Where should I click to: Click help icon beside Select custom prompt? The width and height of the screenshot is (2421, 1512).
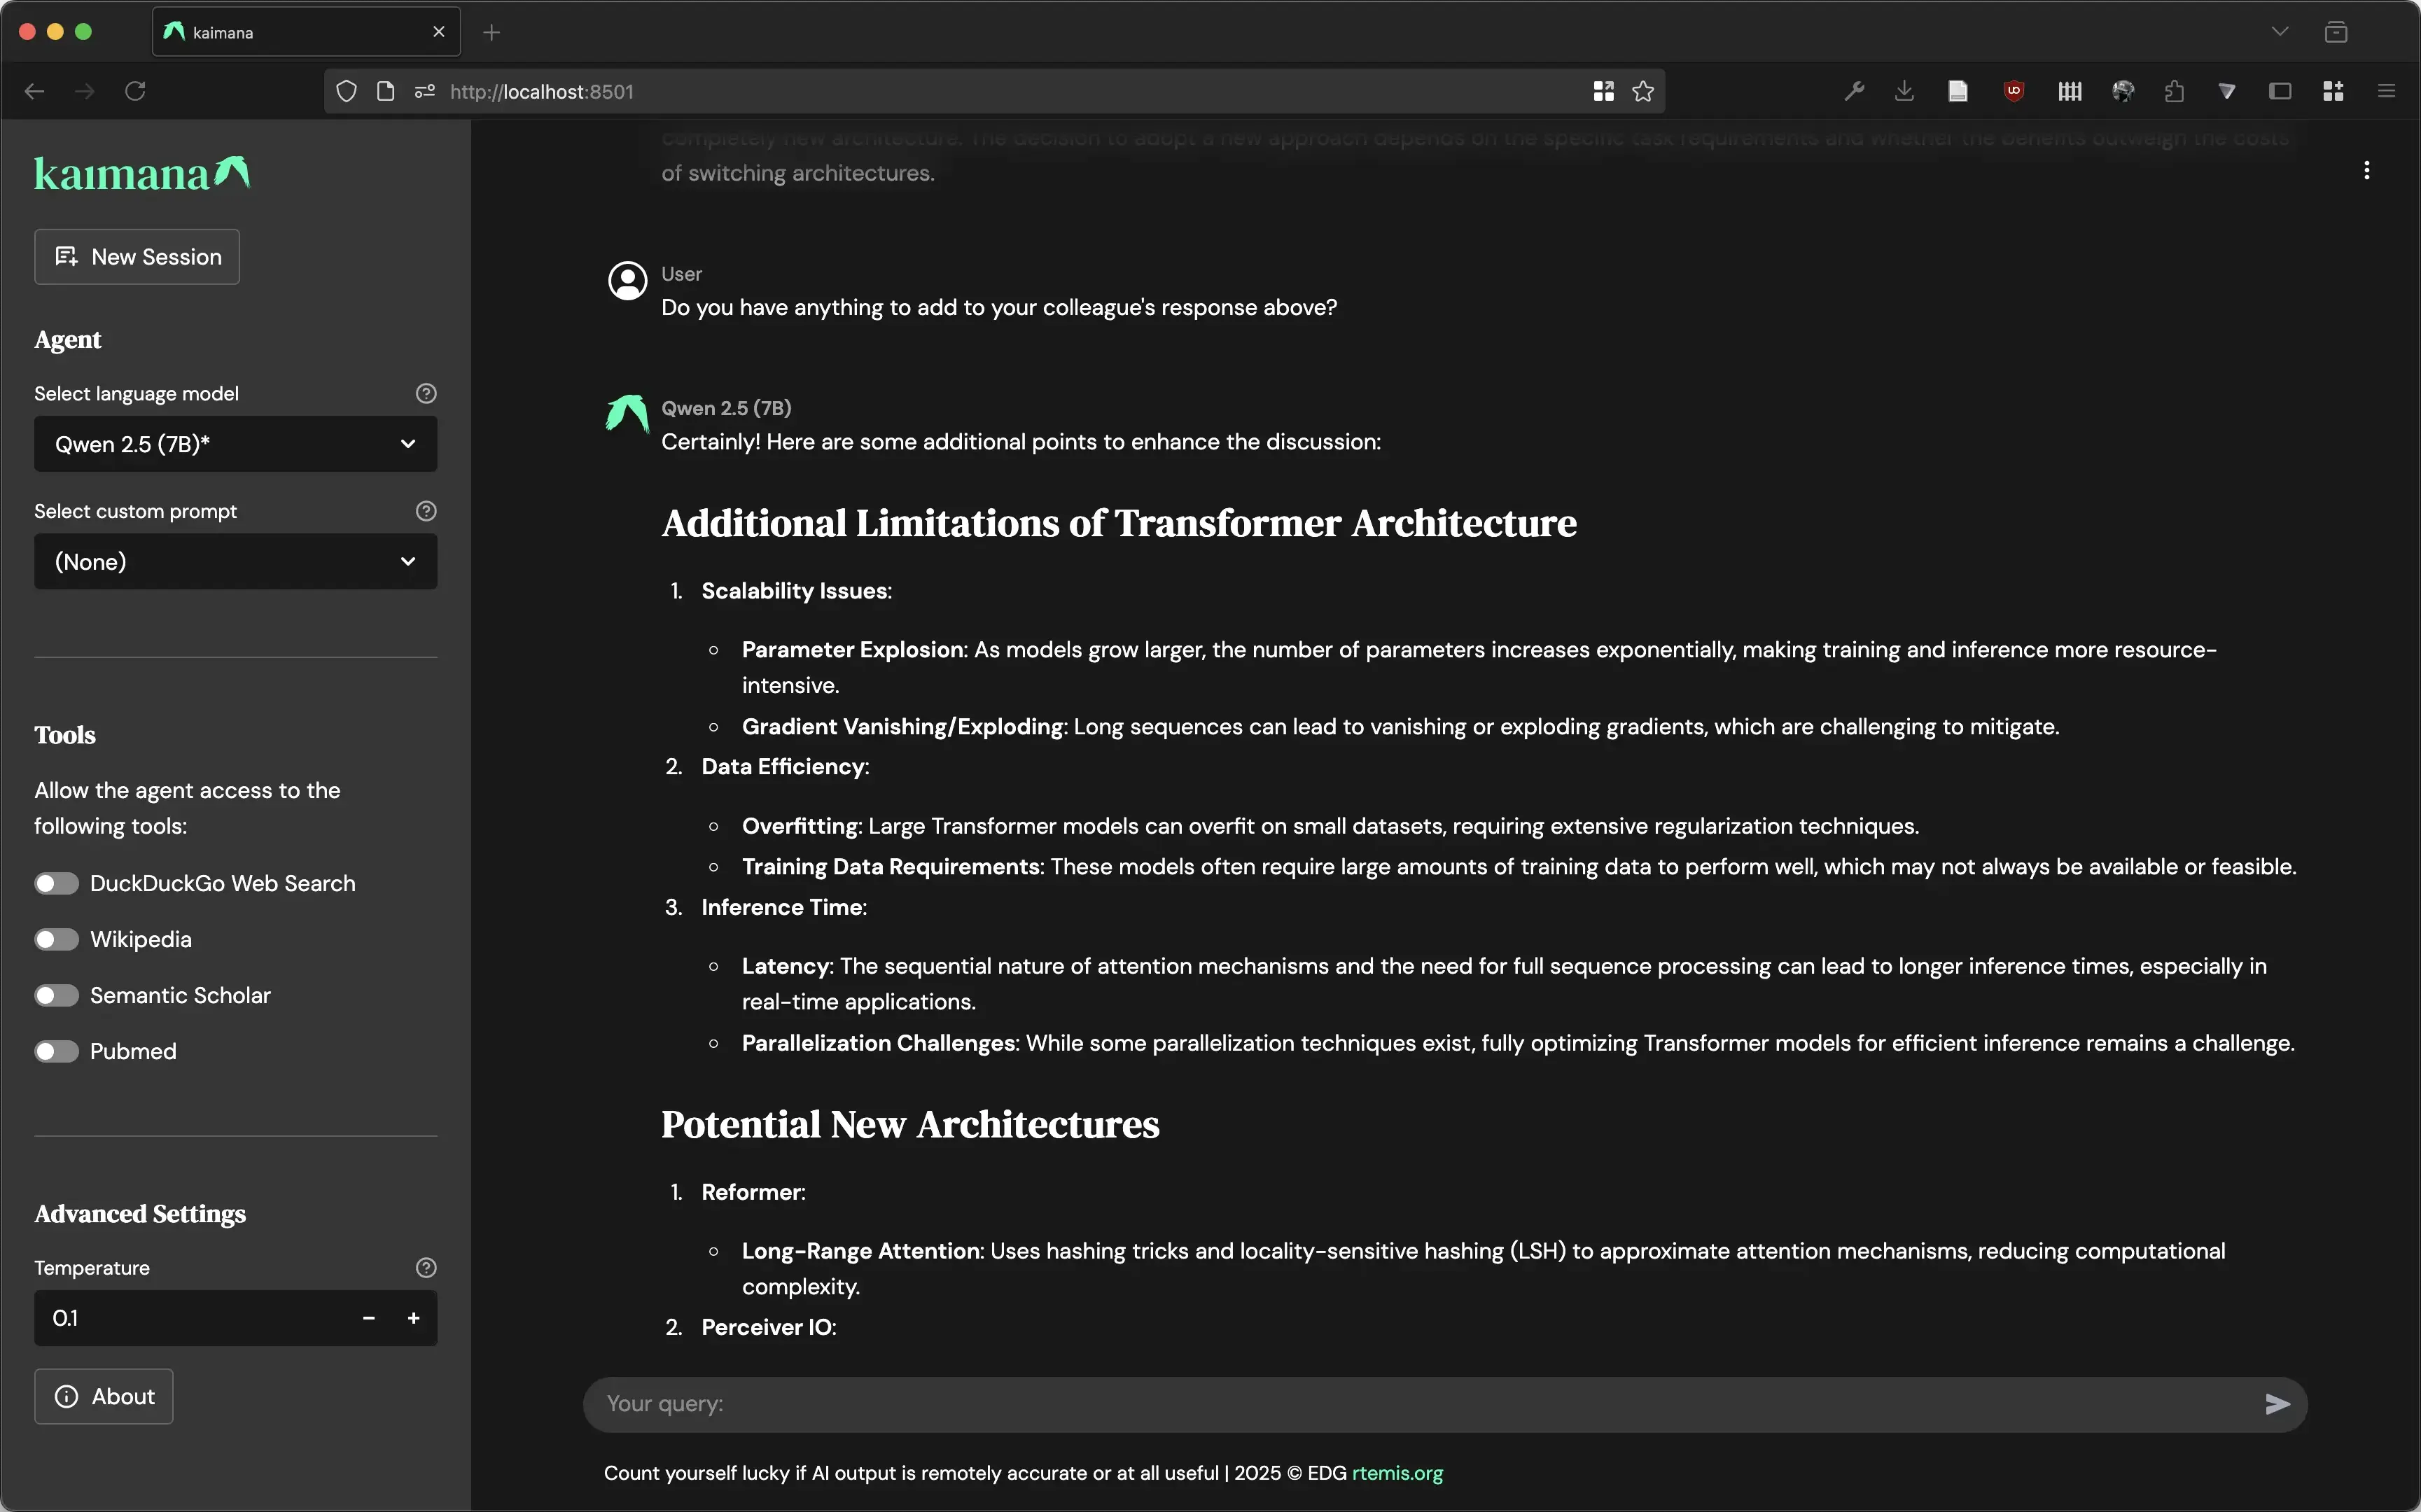426,511
